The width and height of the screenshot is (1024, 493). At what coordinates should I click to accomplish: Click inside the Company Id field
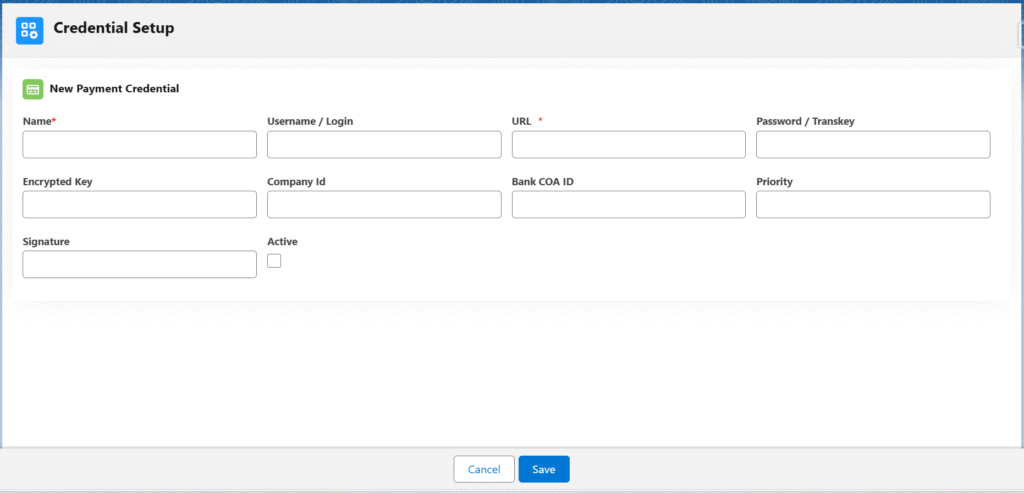[x=384, y=205]
